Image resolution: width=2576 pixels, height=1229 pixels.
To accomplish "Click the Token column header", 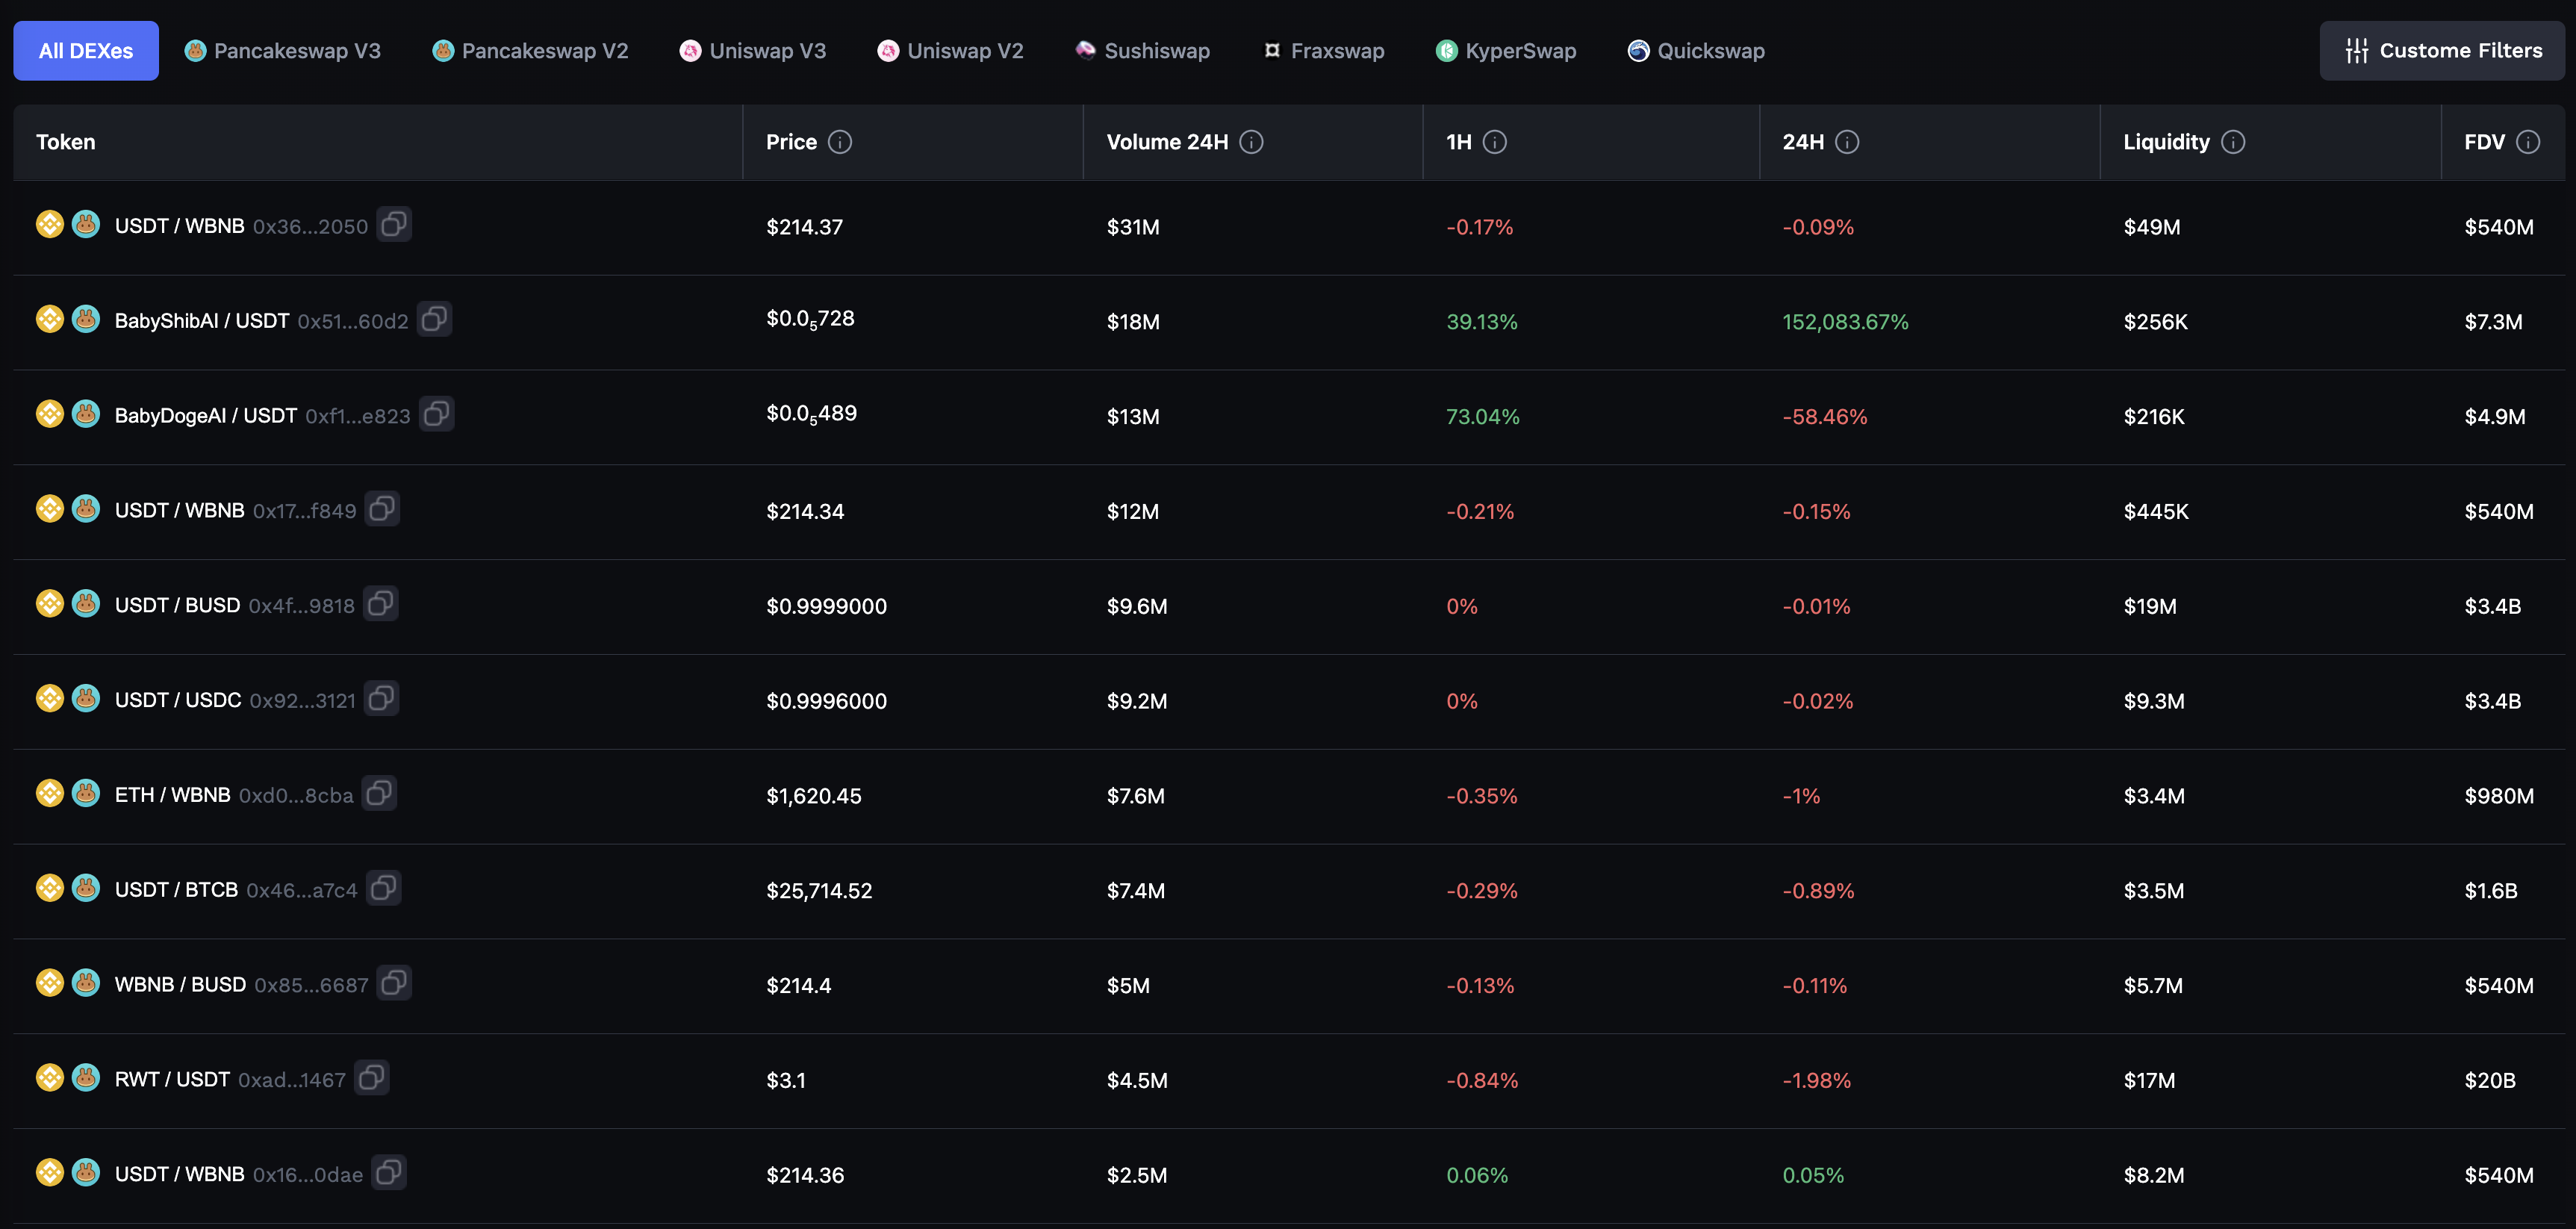I will pos(66,142).
